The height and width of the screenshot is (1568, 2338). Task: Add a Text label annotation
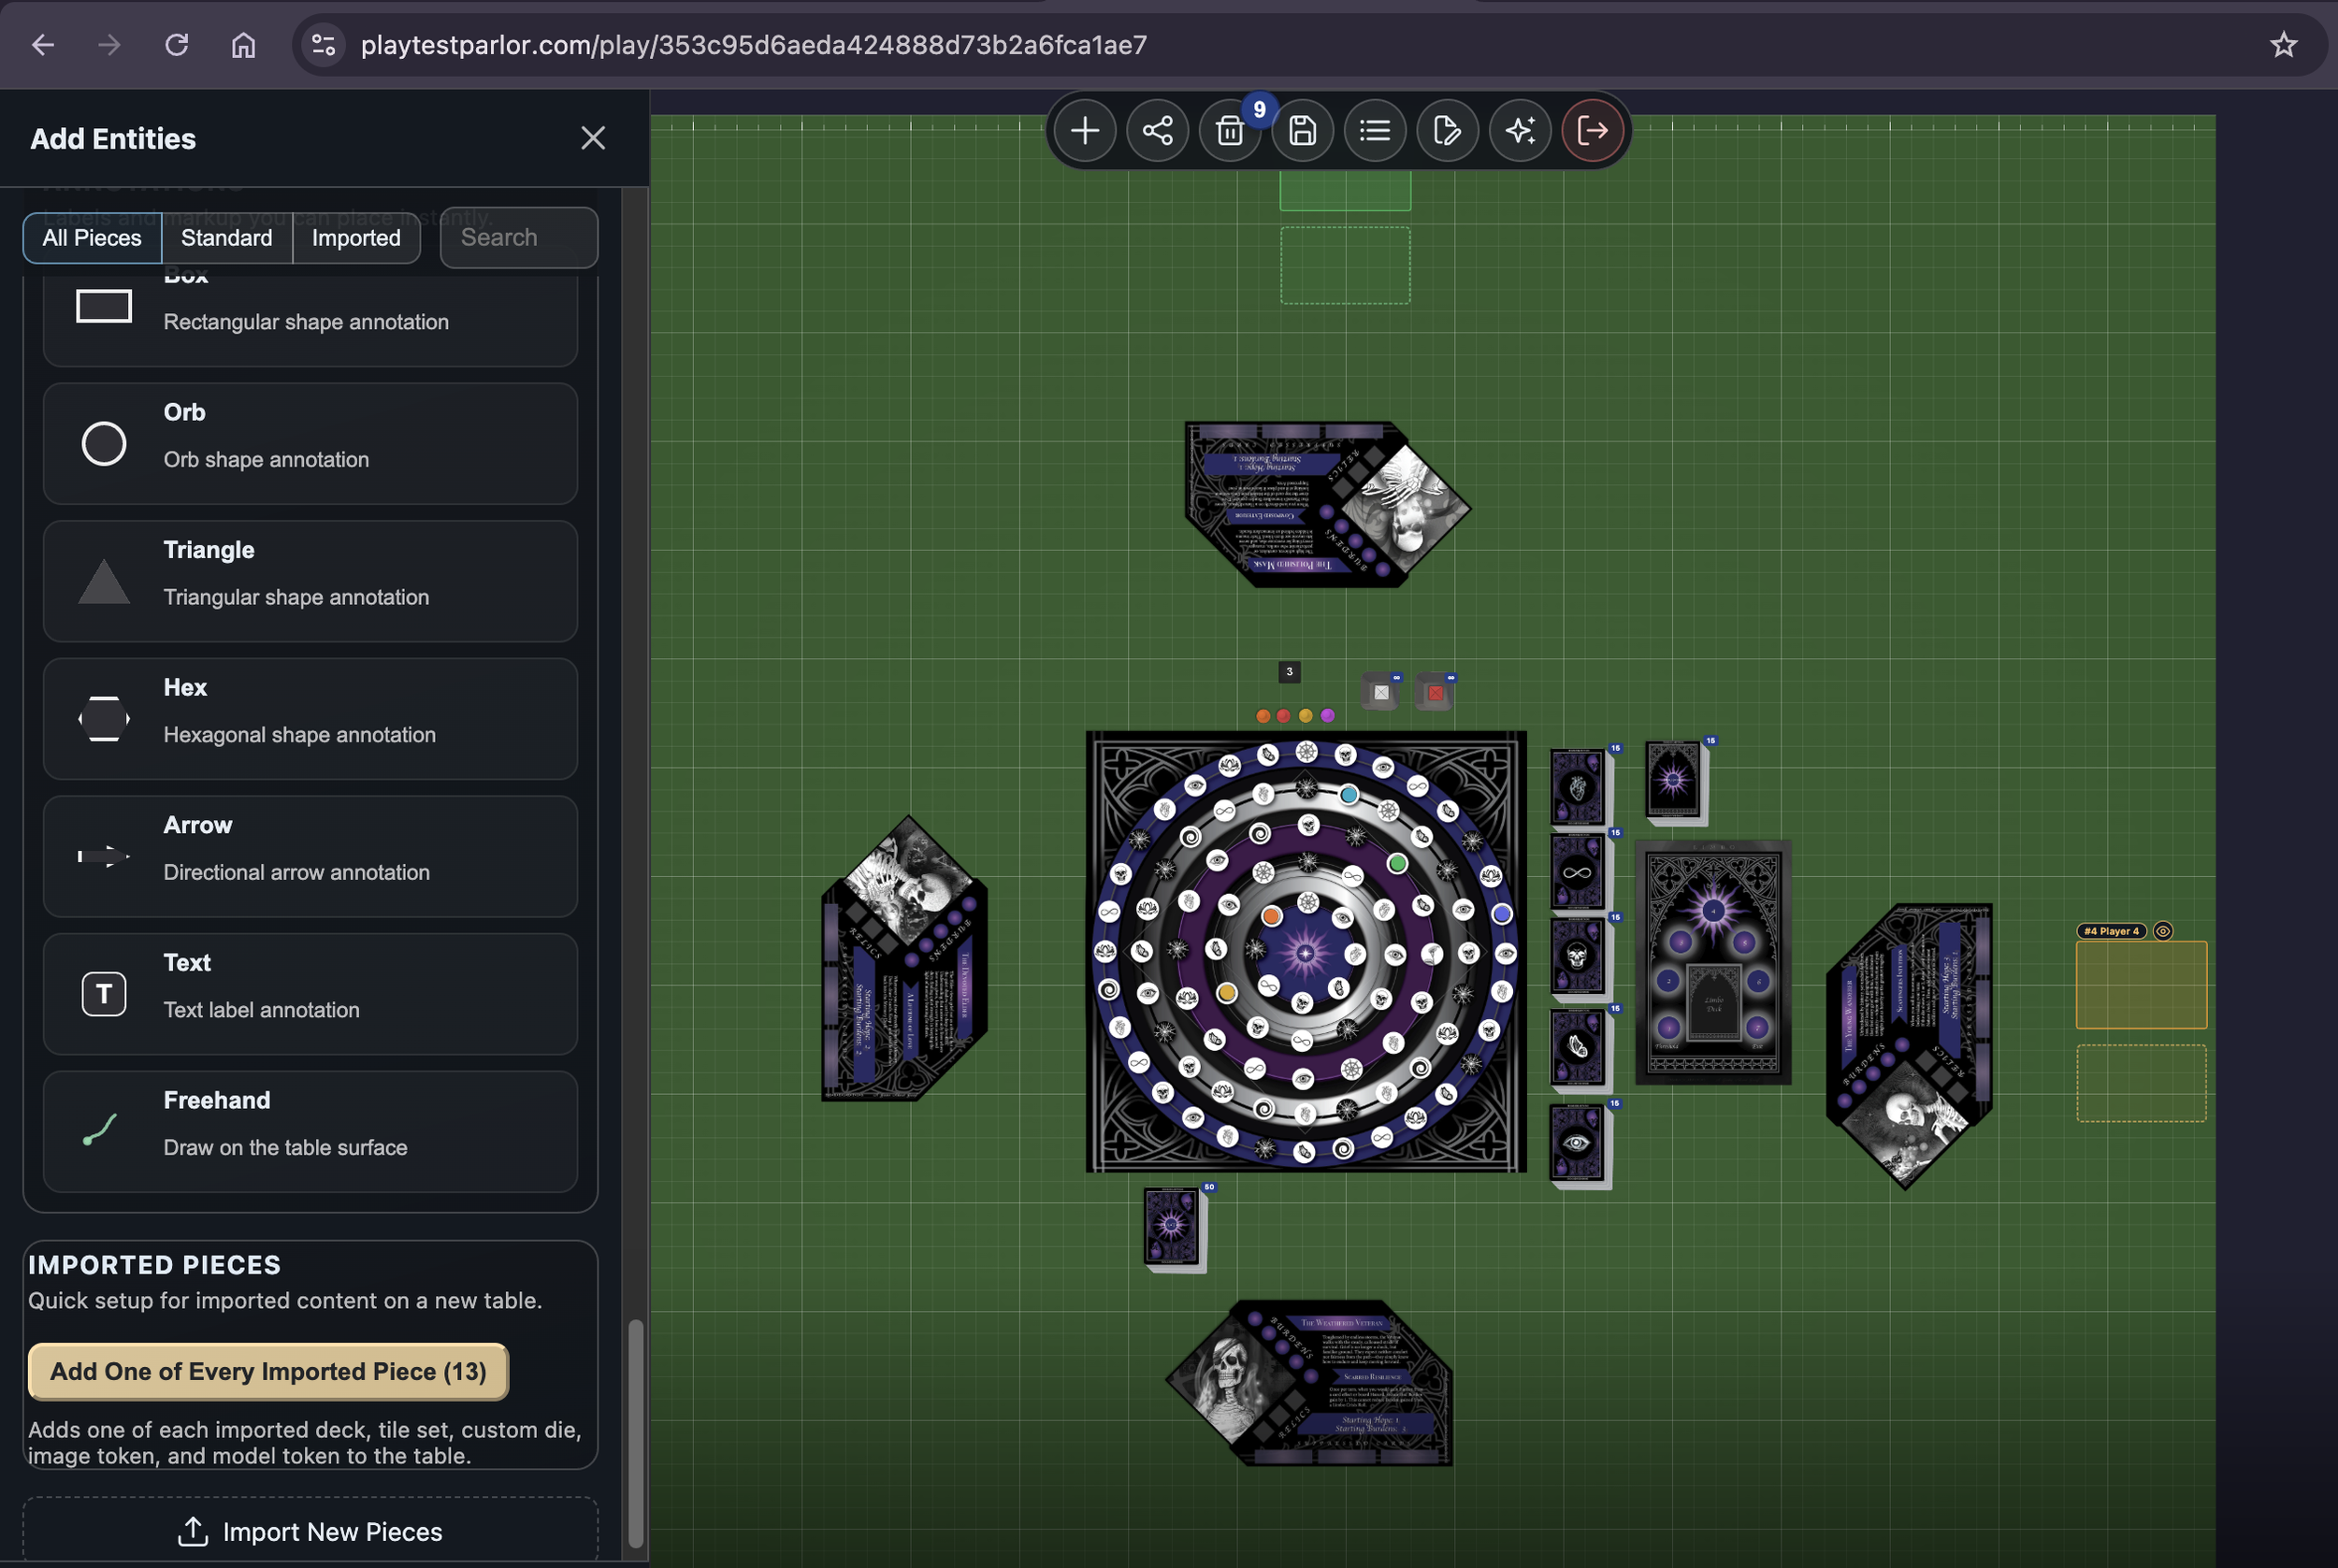[310, 994]
